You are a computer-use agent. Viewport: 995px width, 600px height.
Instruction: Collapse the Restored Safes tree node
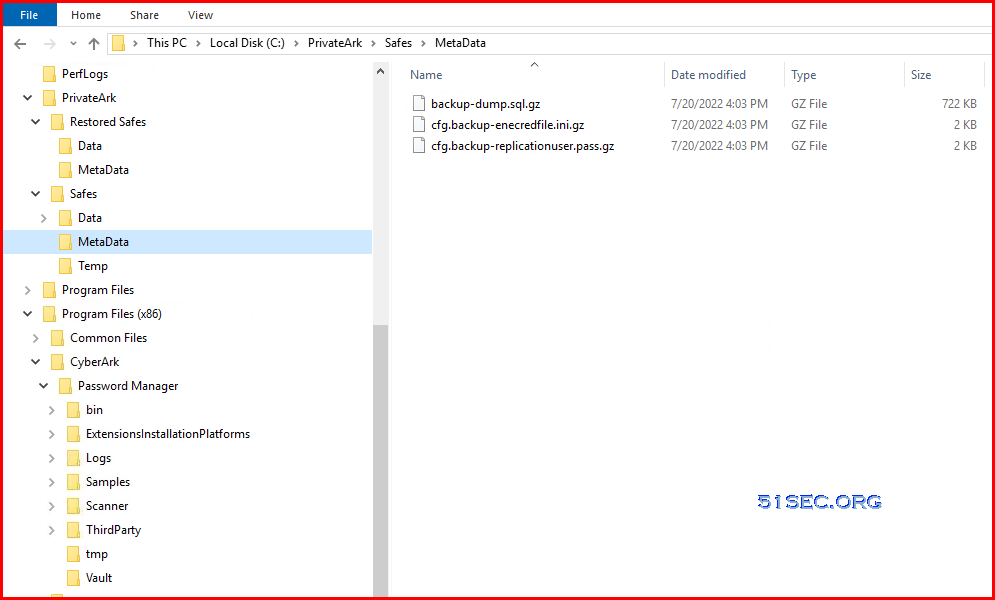(36, 122)
